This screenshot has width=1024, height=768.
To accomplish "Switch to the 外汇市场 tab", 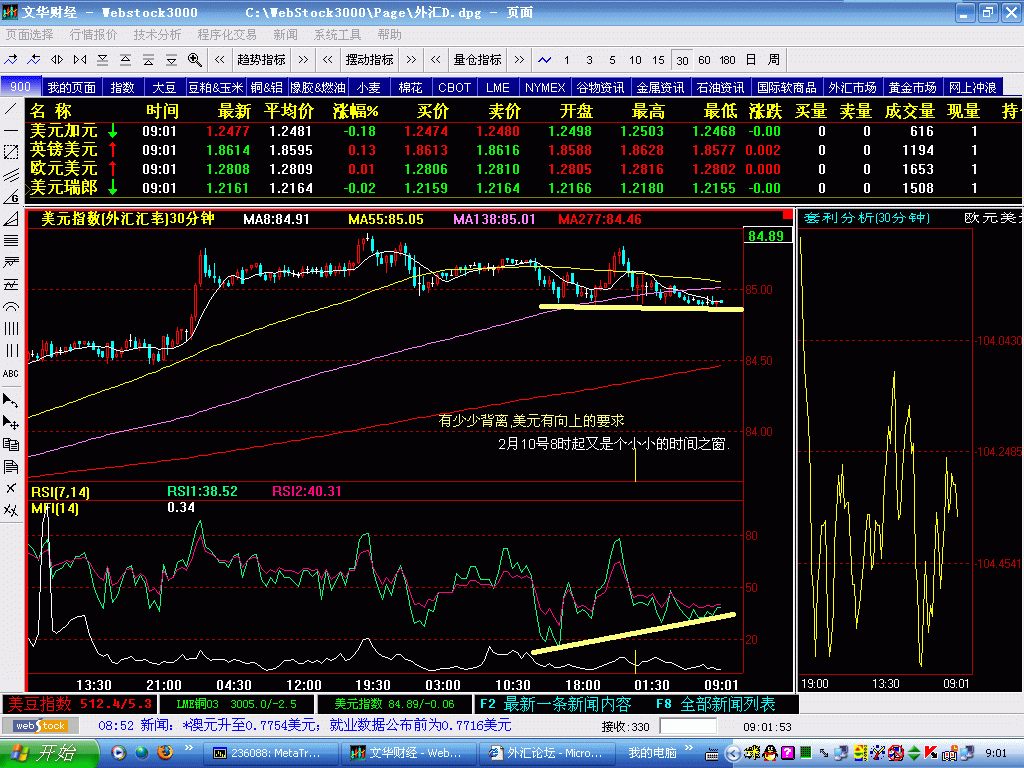I will 851,88.
